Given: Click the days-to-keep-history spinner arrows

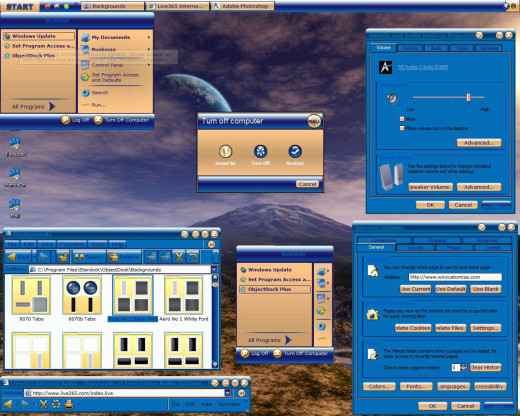Looking at the screenshot, I should (x=464, y=367).
